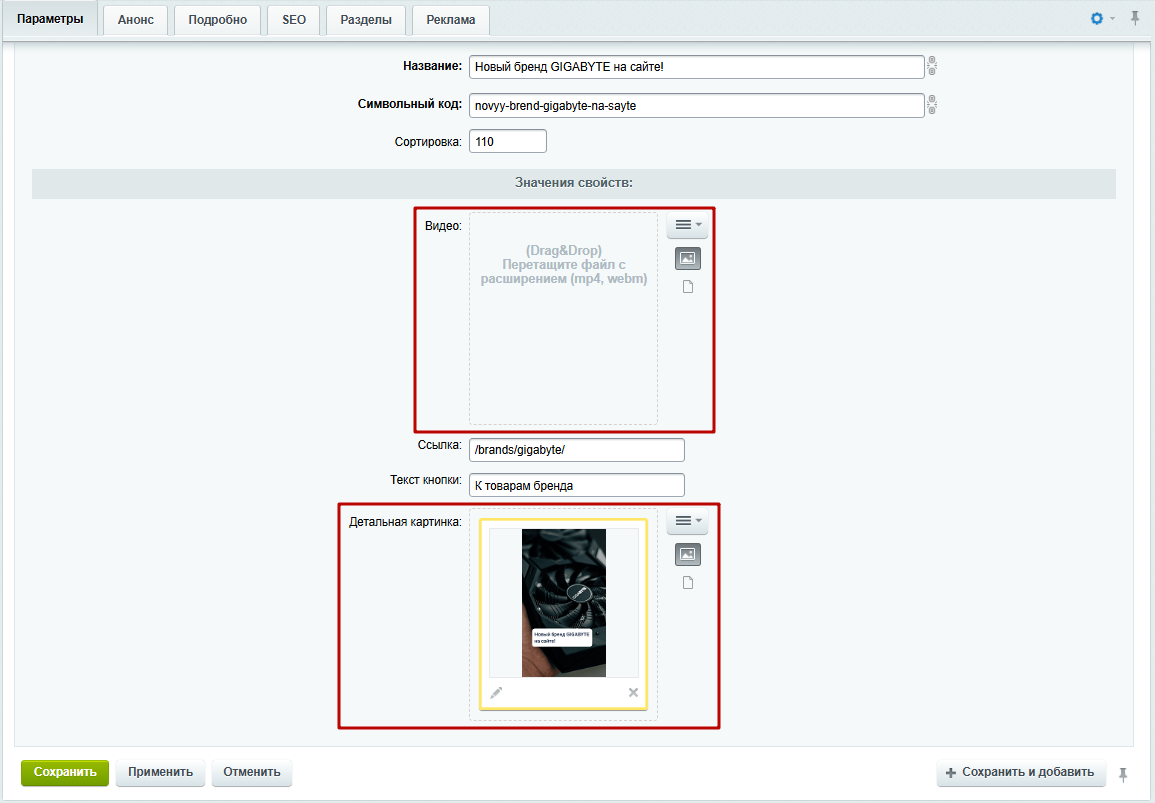The image size is (1155, 803).
Task: Remove the uploaded detail picture
Action: (633, 692)
